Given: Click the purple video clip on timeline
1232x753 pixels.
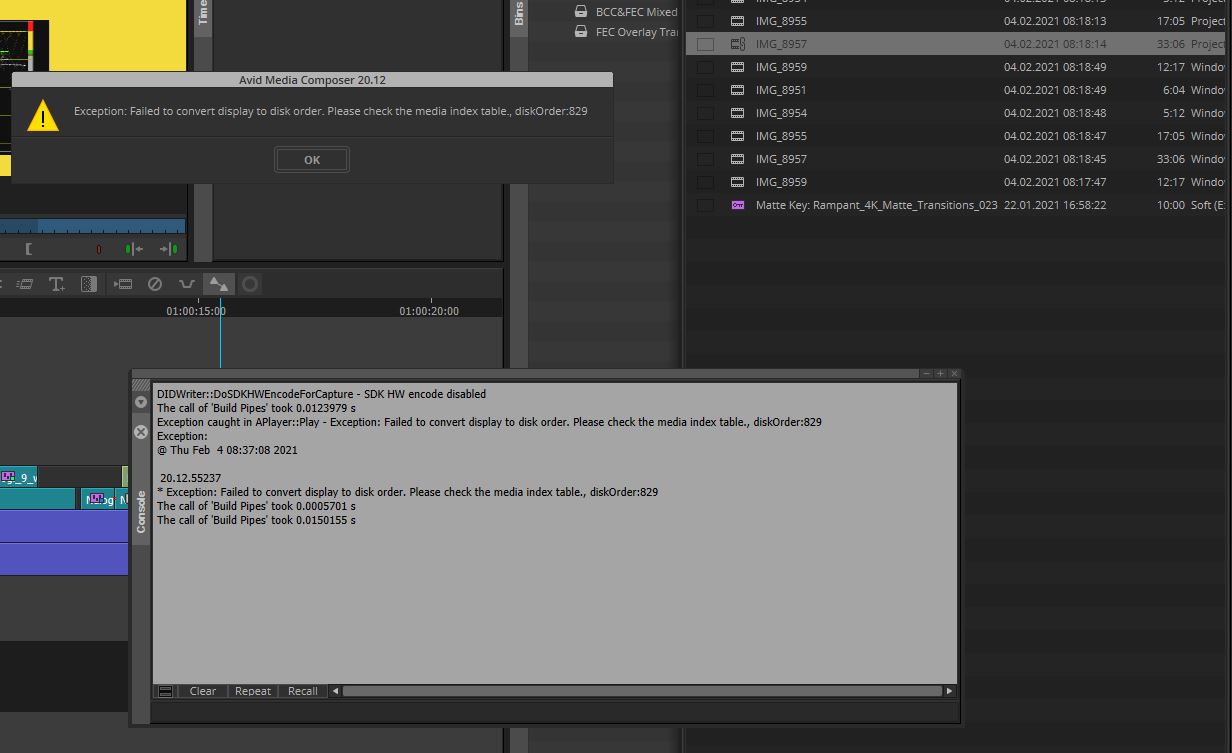Looking at the screenshot, I should tap(64, 527).
